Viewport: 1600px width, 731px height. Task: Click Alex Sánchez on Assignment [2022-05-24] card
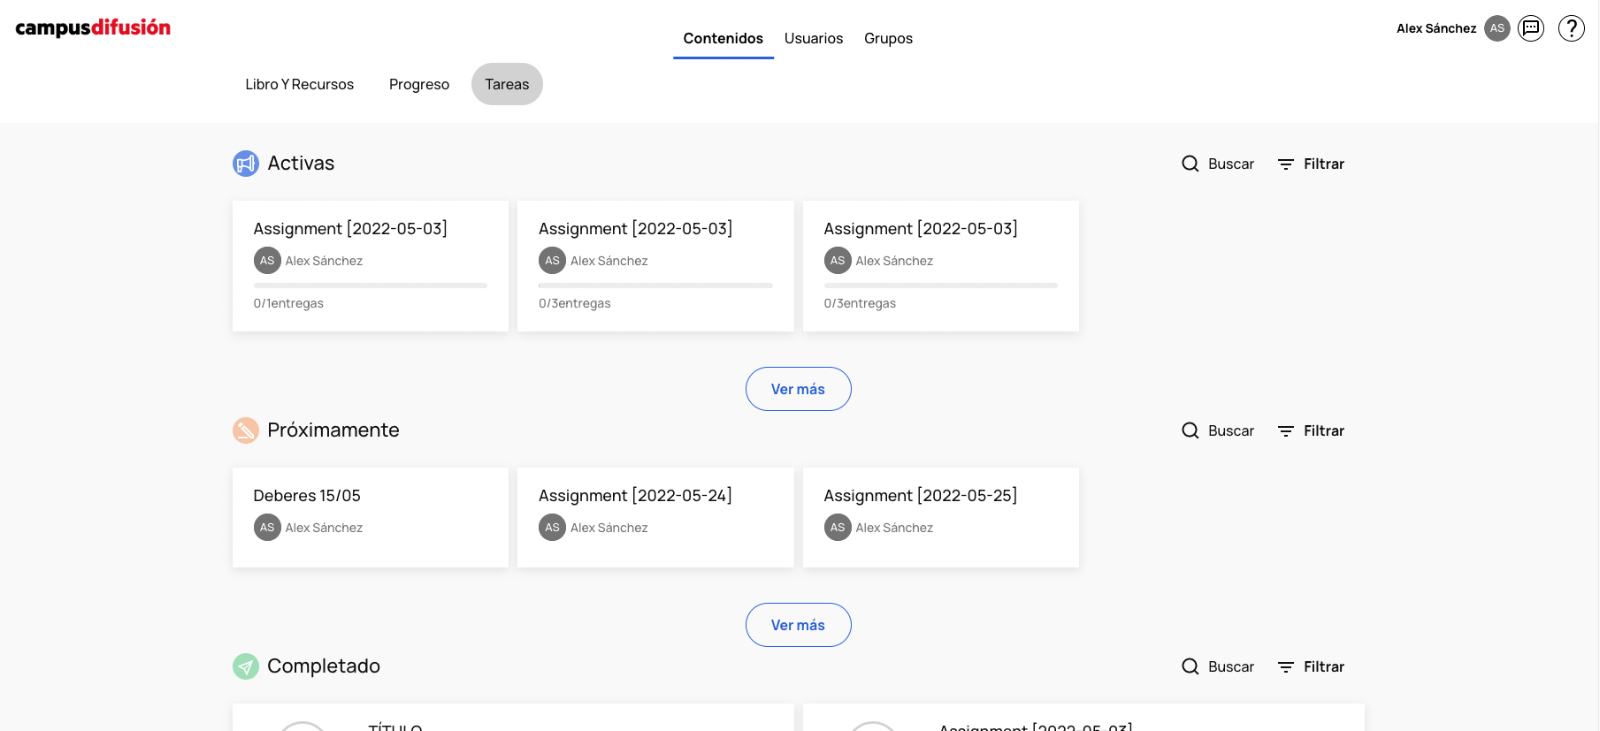(609, 528)
